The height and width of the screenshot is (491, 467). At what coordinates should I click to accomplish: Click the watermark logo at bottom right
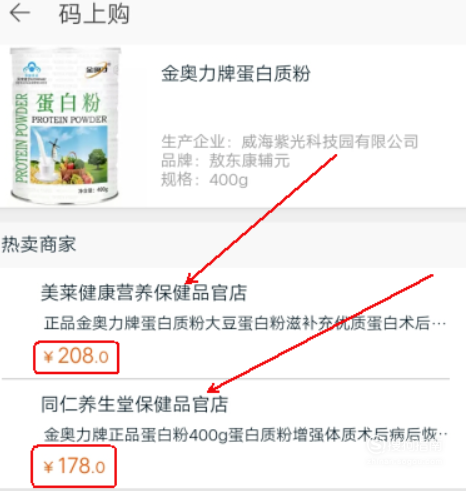(x=405, y=450)
